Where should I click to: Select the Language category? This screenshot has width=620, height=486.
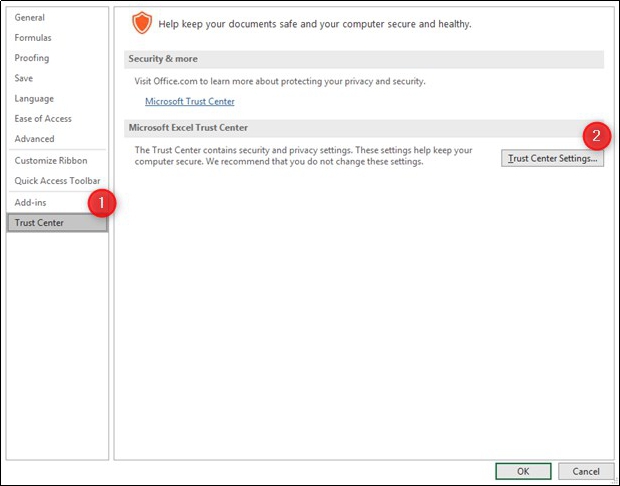tap(34, 99)
